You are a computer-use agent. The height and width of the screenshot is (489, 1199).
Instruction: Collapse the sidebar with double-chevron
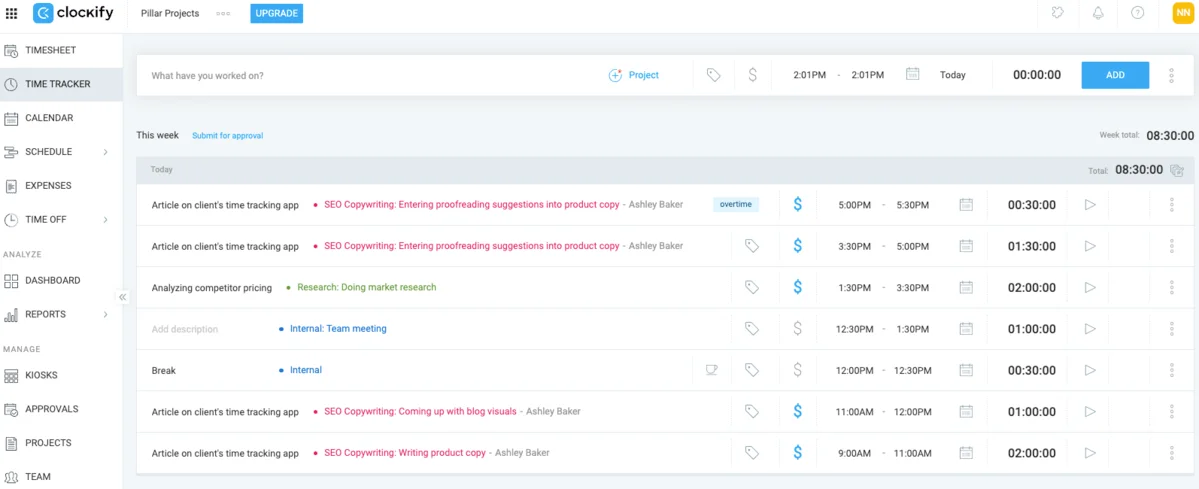tap(122, 297)
